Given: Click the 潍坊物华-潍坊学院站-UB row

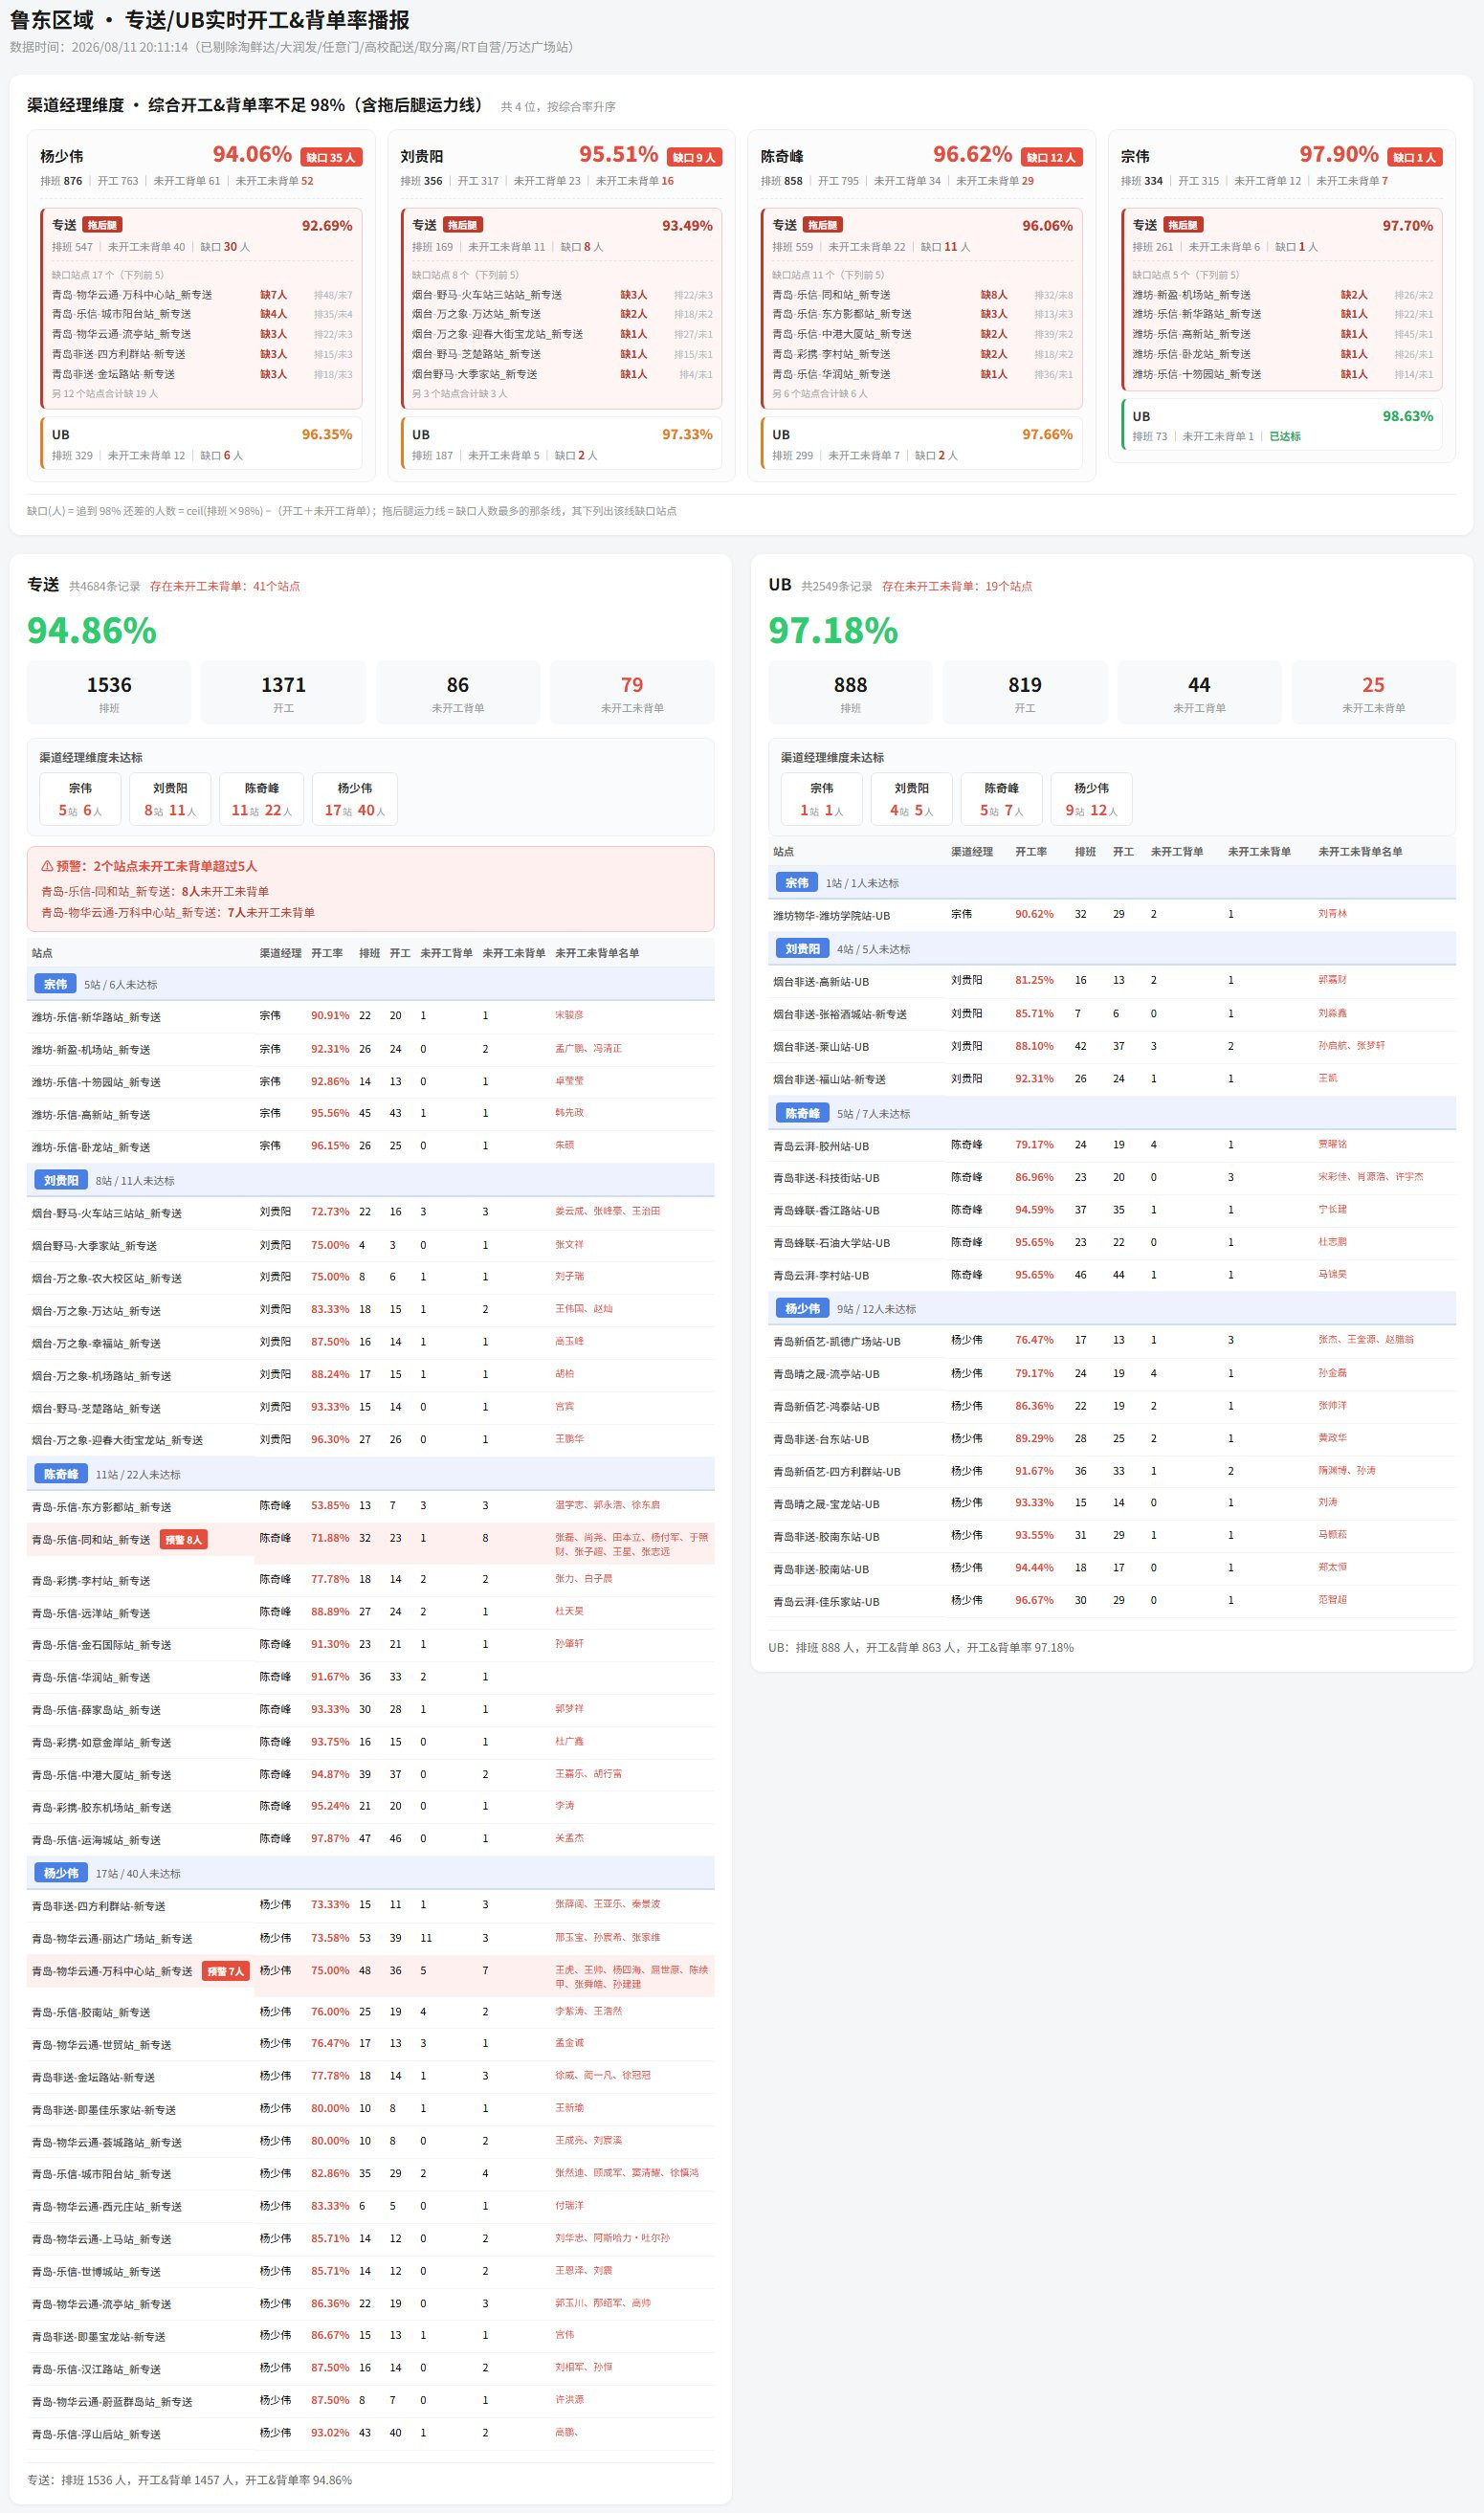Looking at the screenshot, I should [x=1112, y=915].
